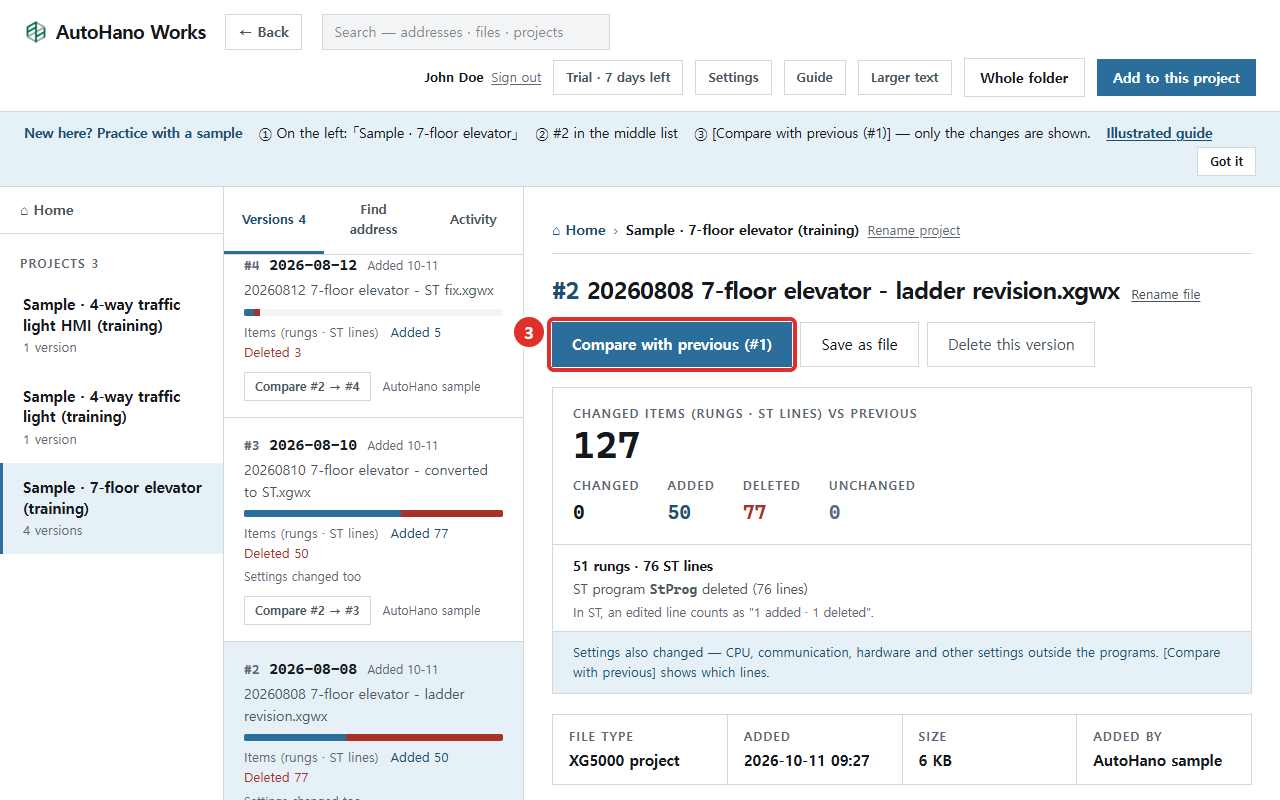1280x800 pixels.
Task: Click the Deleted count 77
Action: pyautogui.click(x=754, y=512)
